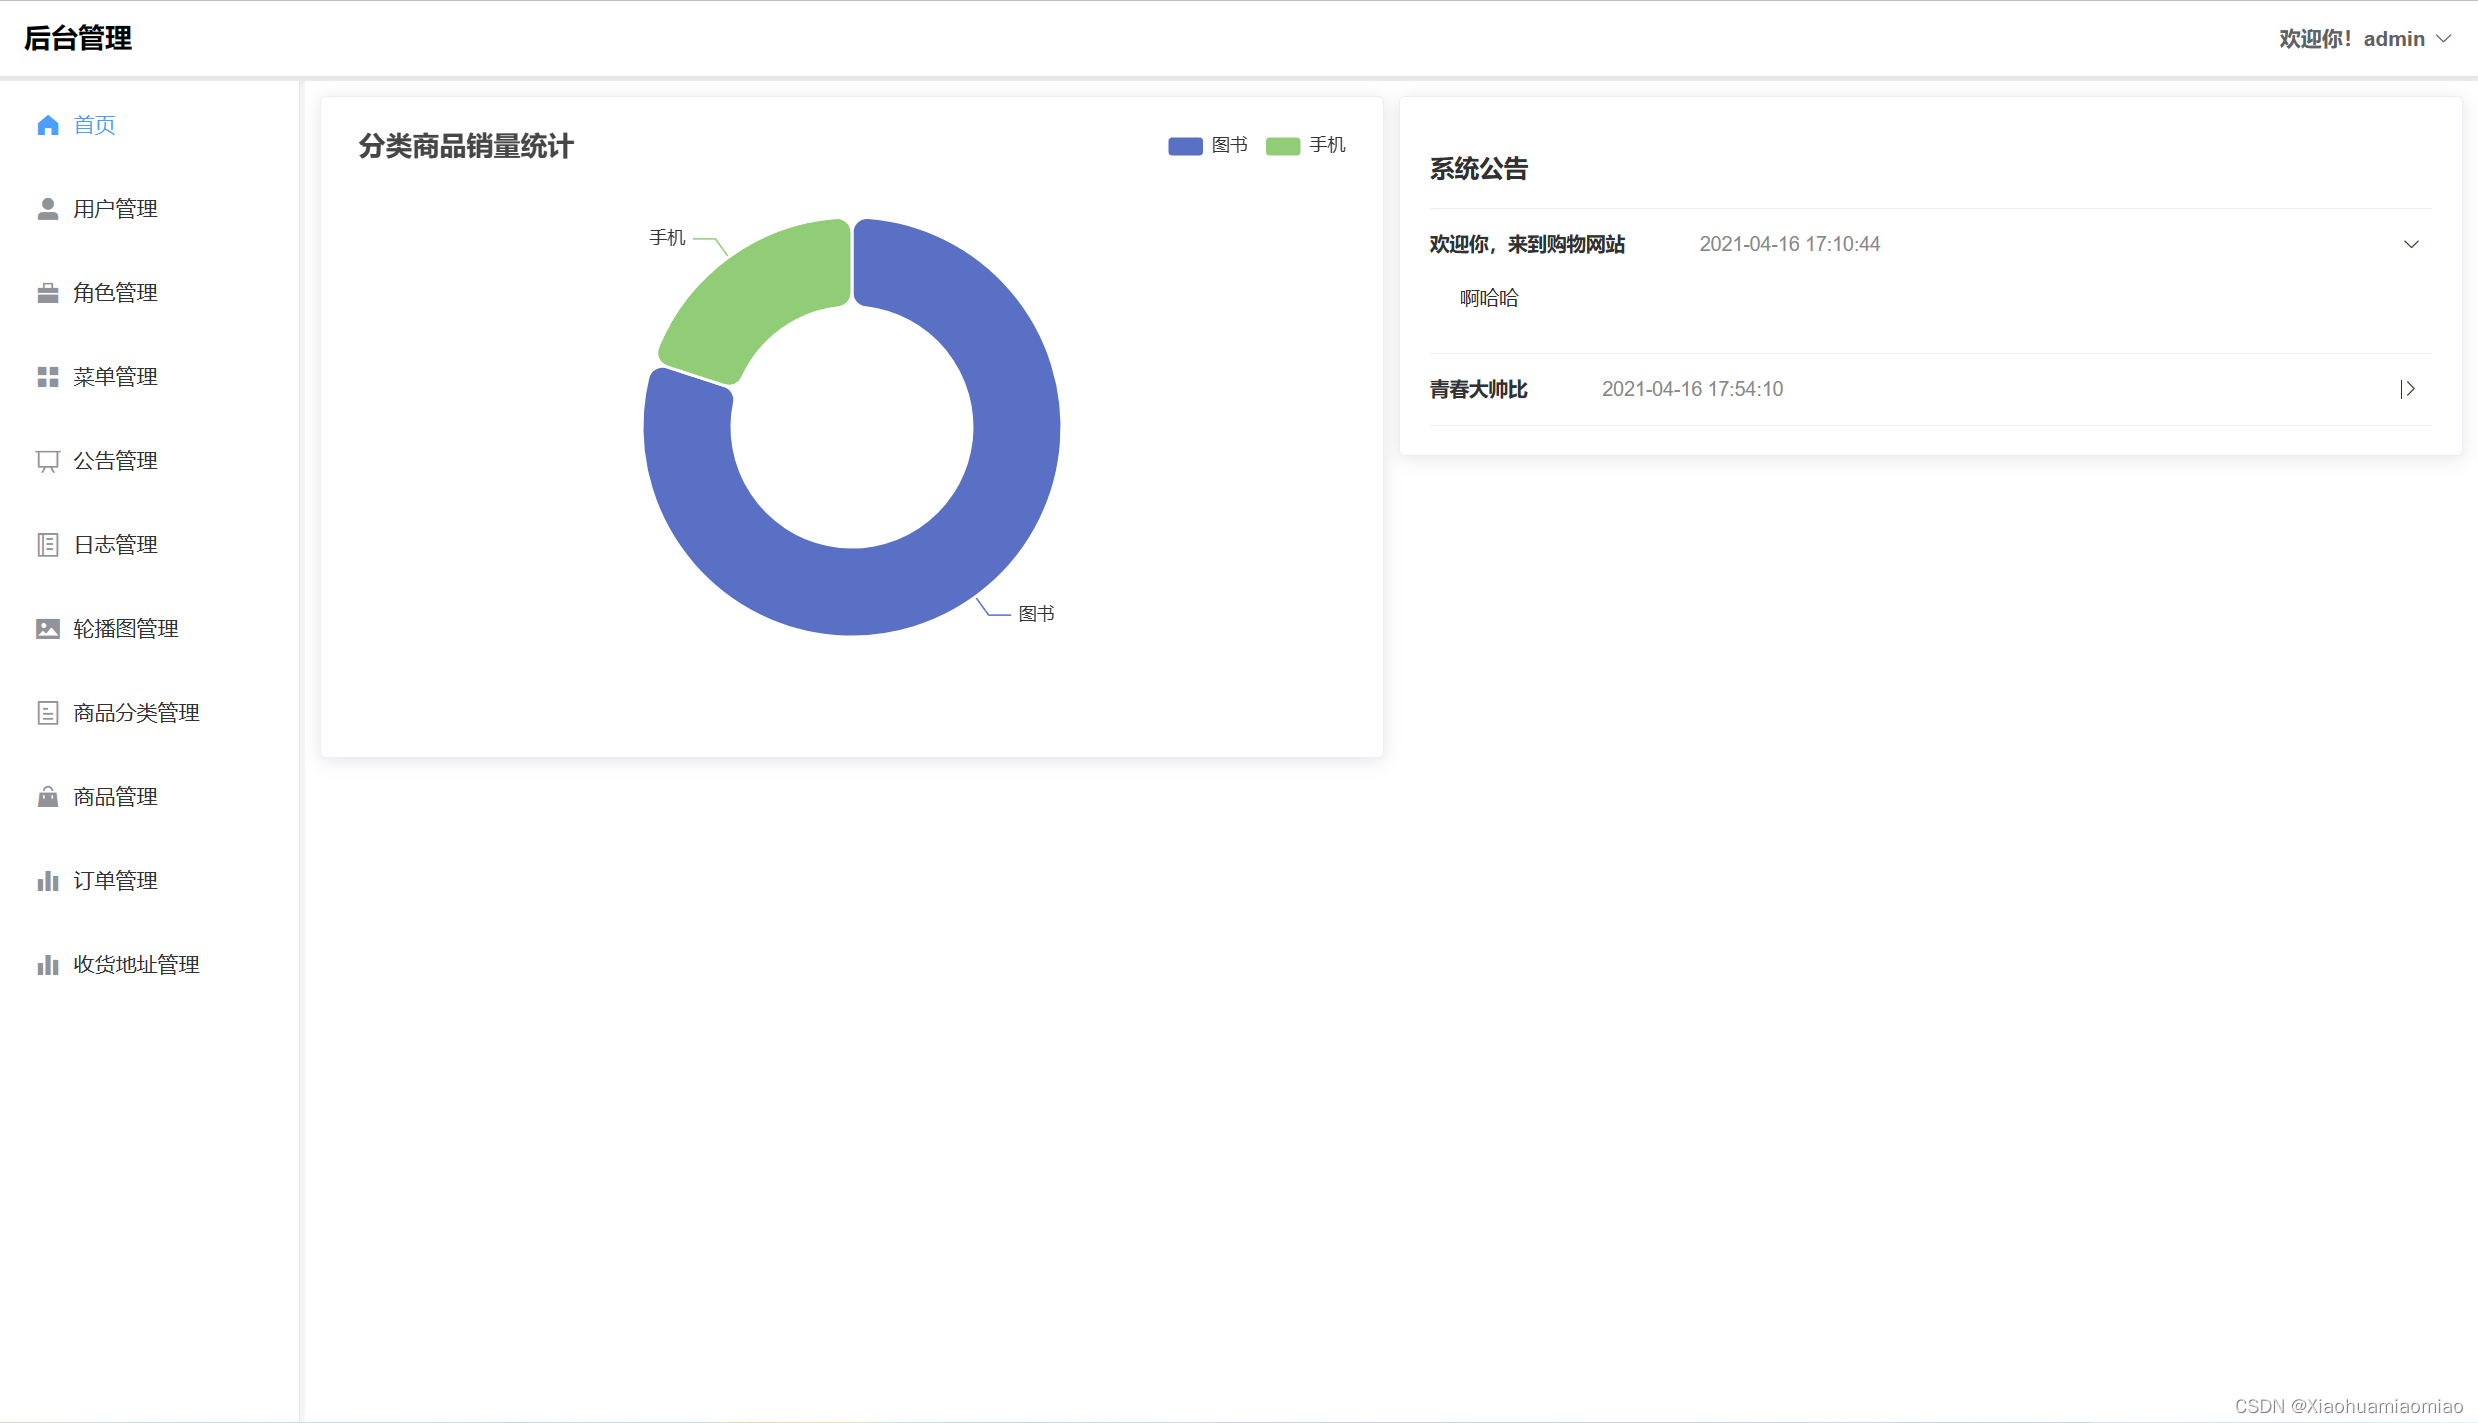Screen dimensions: 2478x1423
Task: Open the admin user dropdown arrow
Action: [2444, 39]
